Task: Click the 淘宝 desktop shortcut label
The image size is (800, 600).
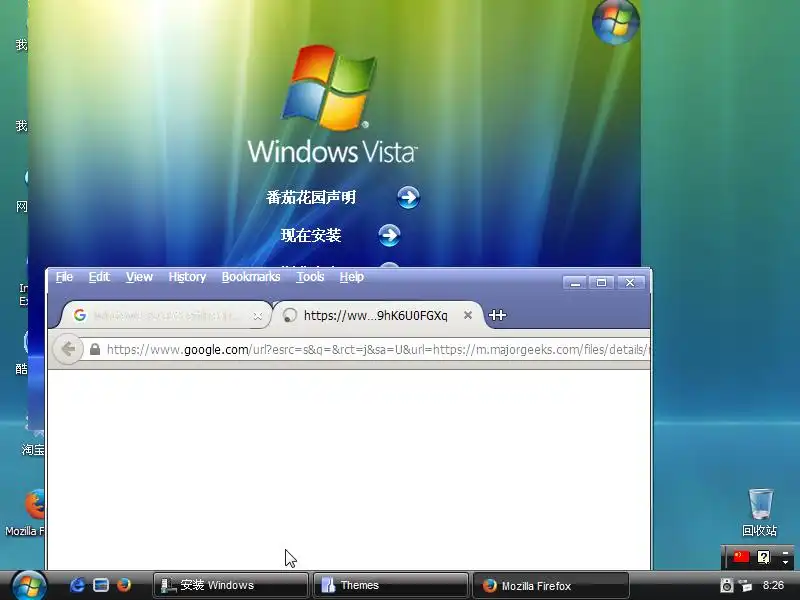Action: point(33,449)
